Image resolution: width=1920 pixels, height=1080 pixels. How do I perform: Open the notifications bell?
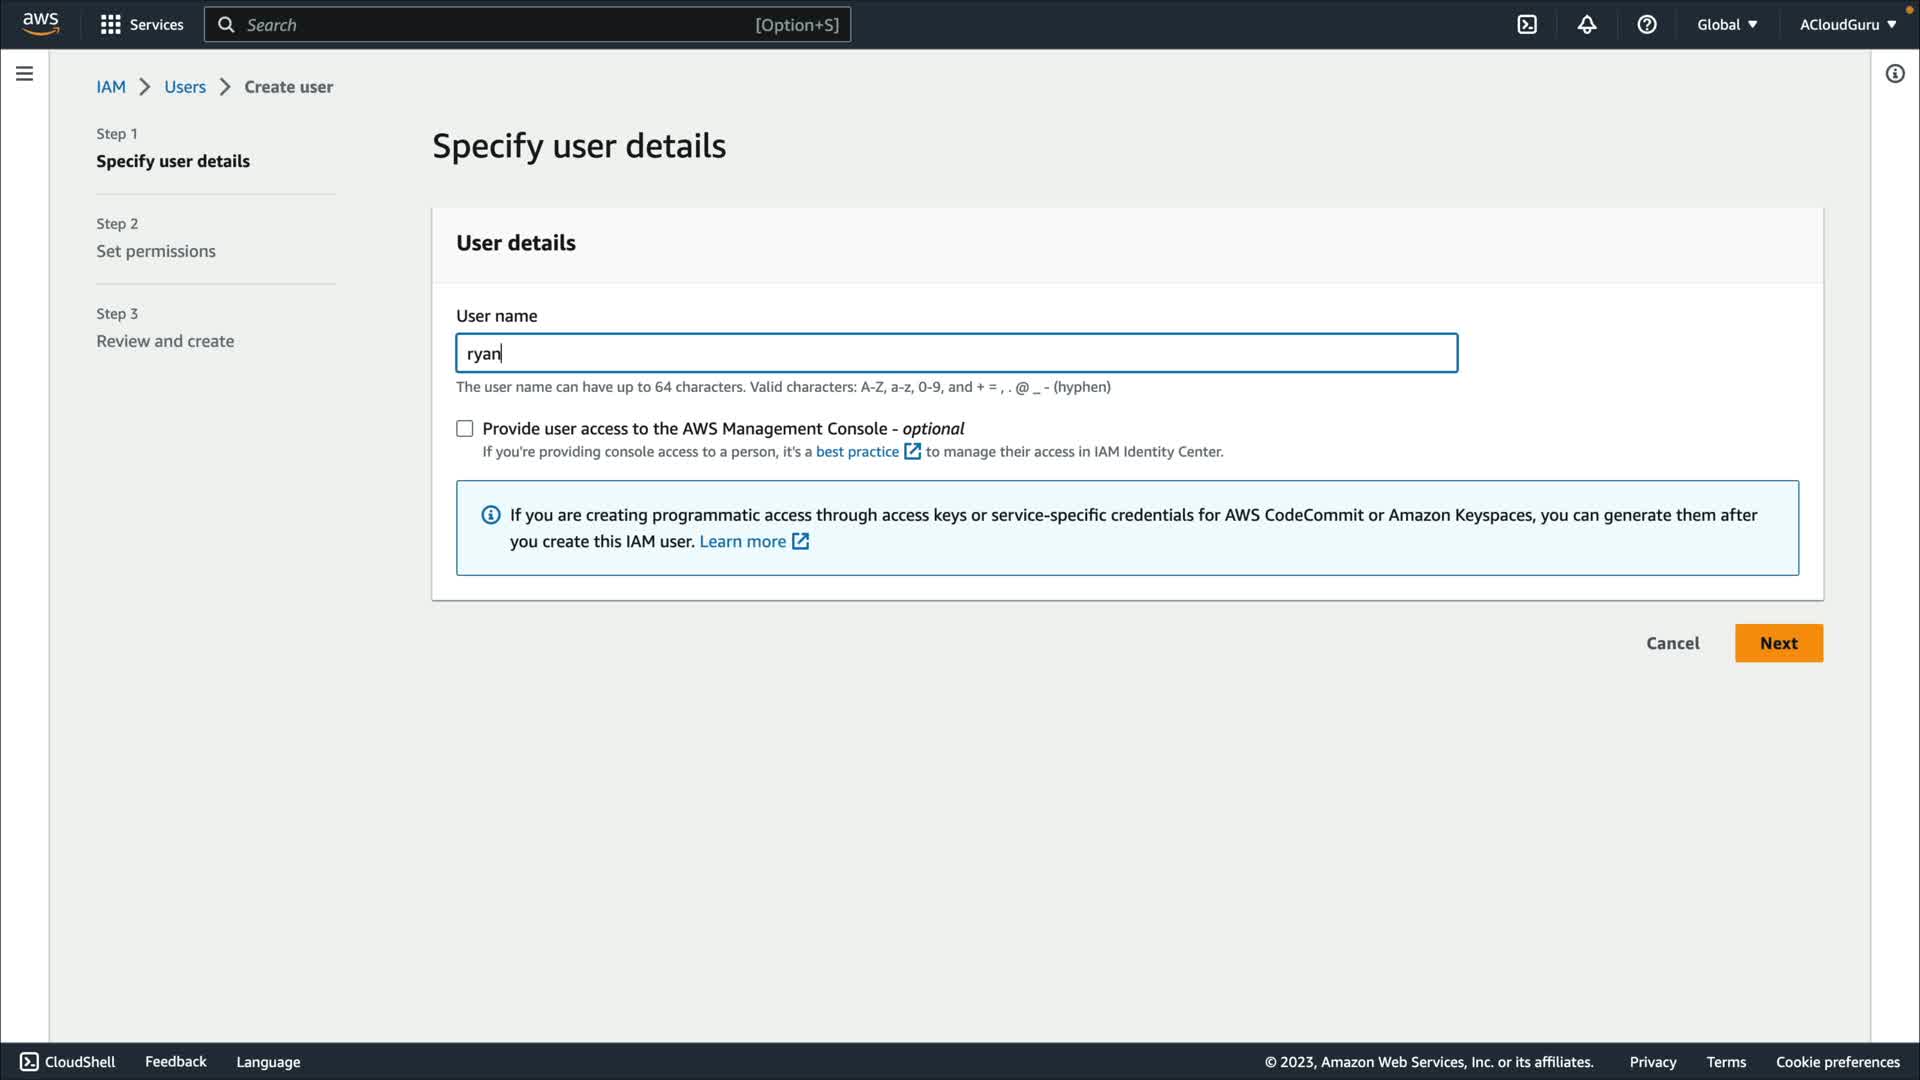pyautogui.click(x=1587, y=24)
